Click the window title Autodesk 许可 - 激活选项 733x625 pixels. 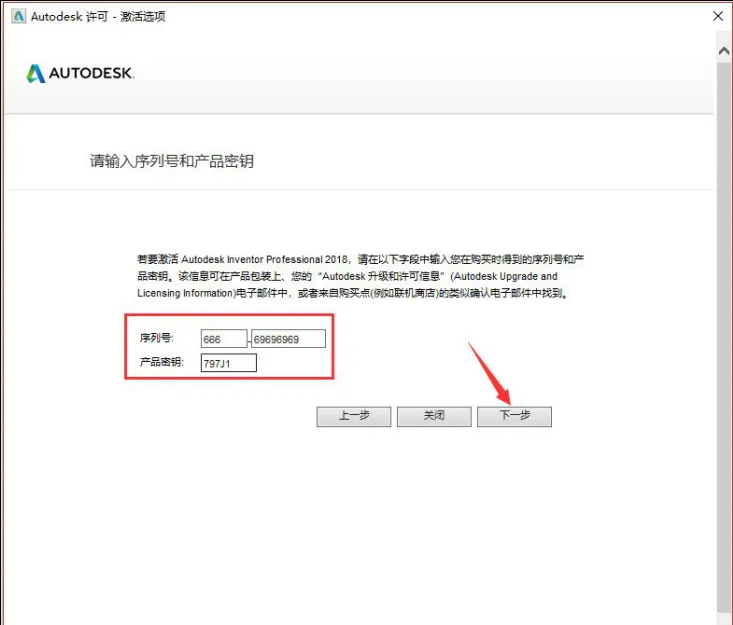[x=98, y=16]
